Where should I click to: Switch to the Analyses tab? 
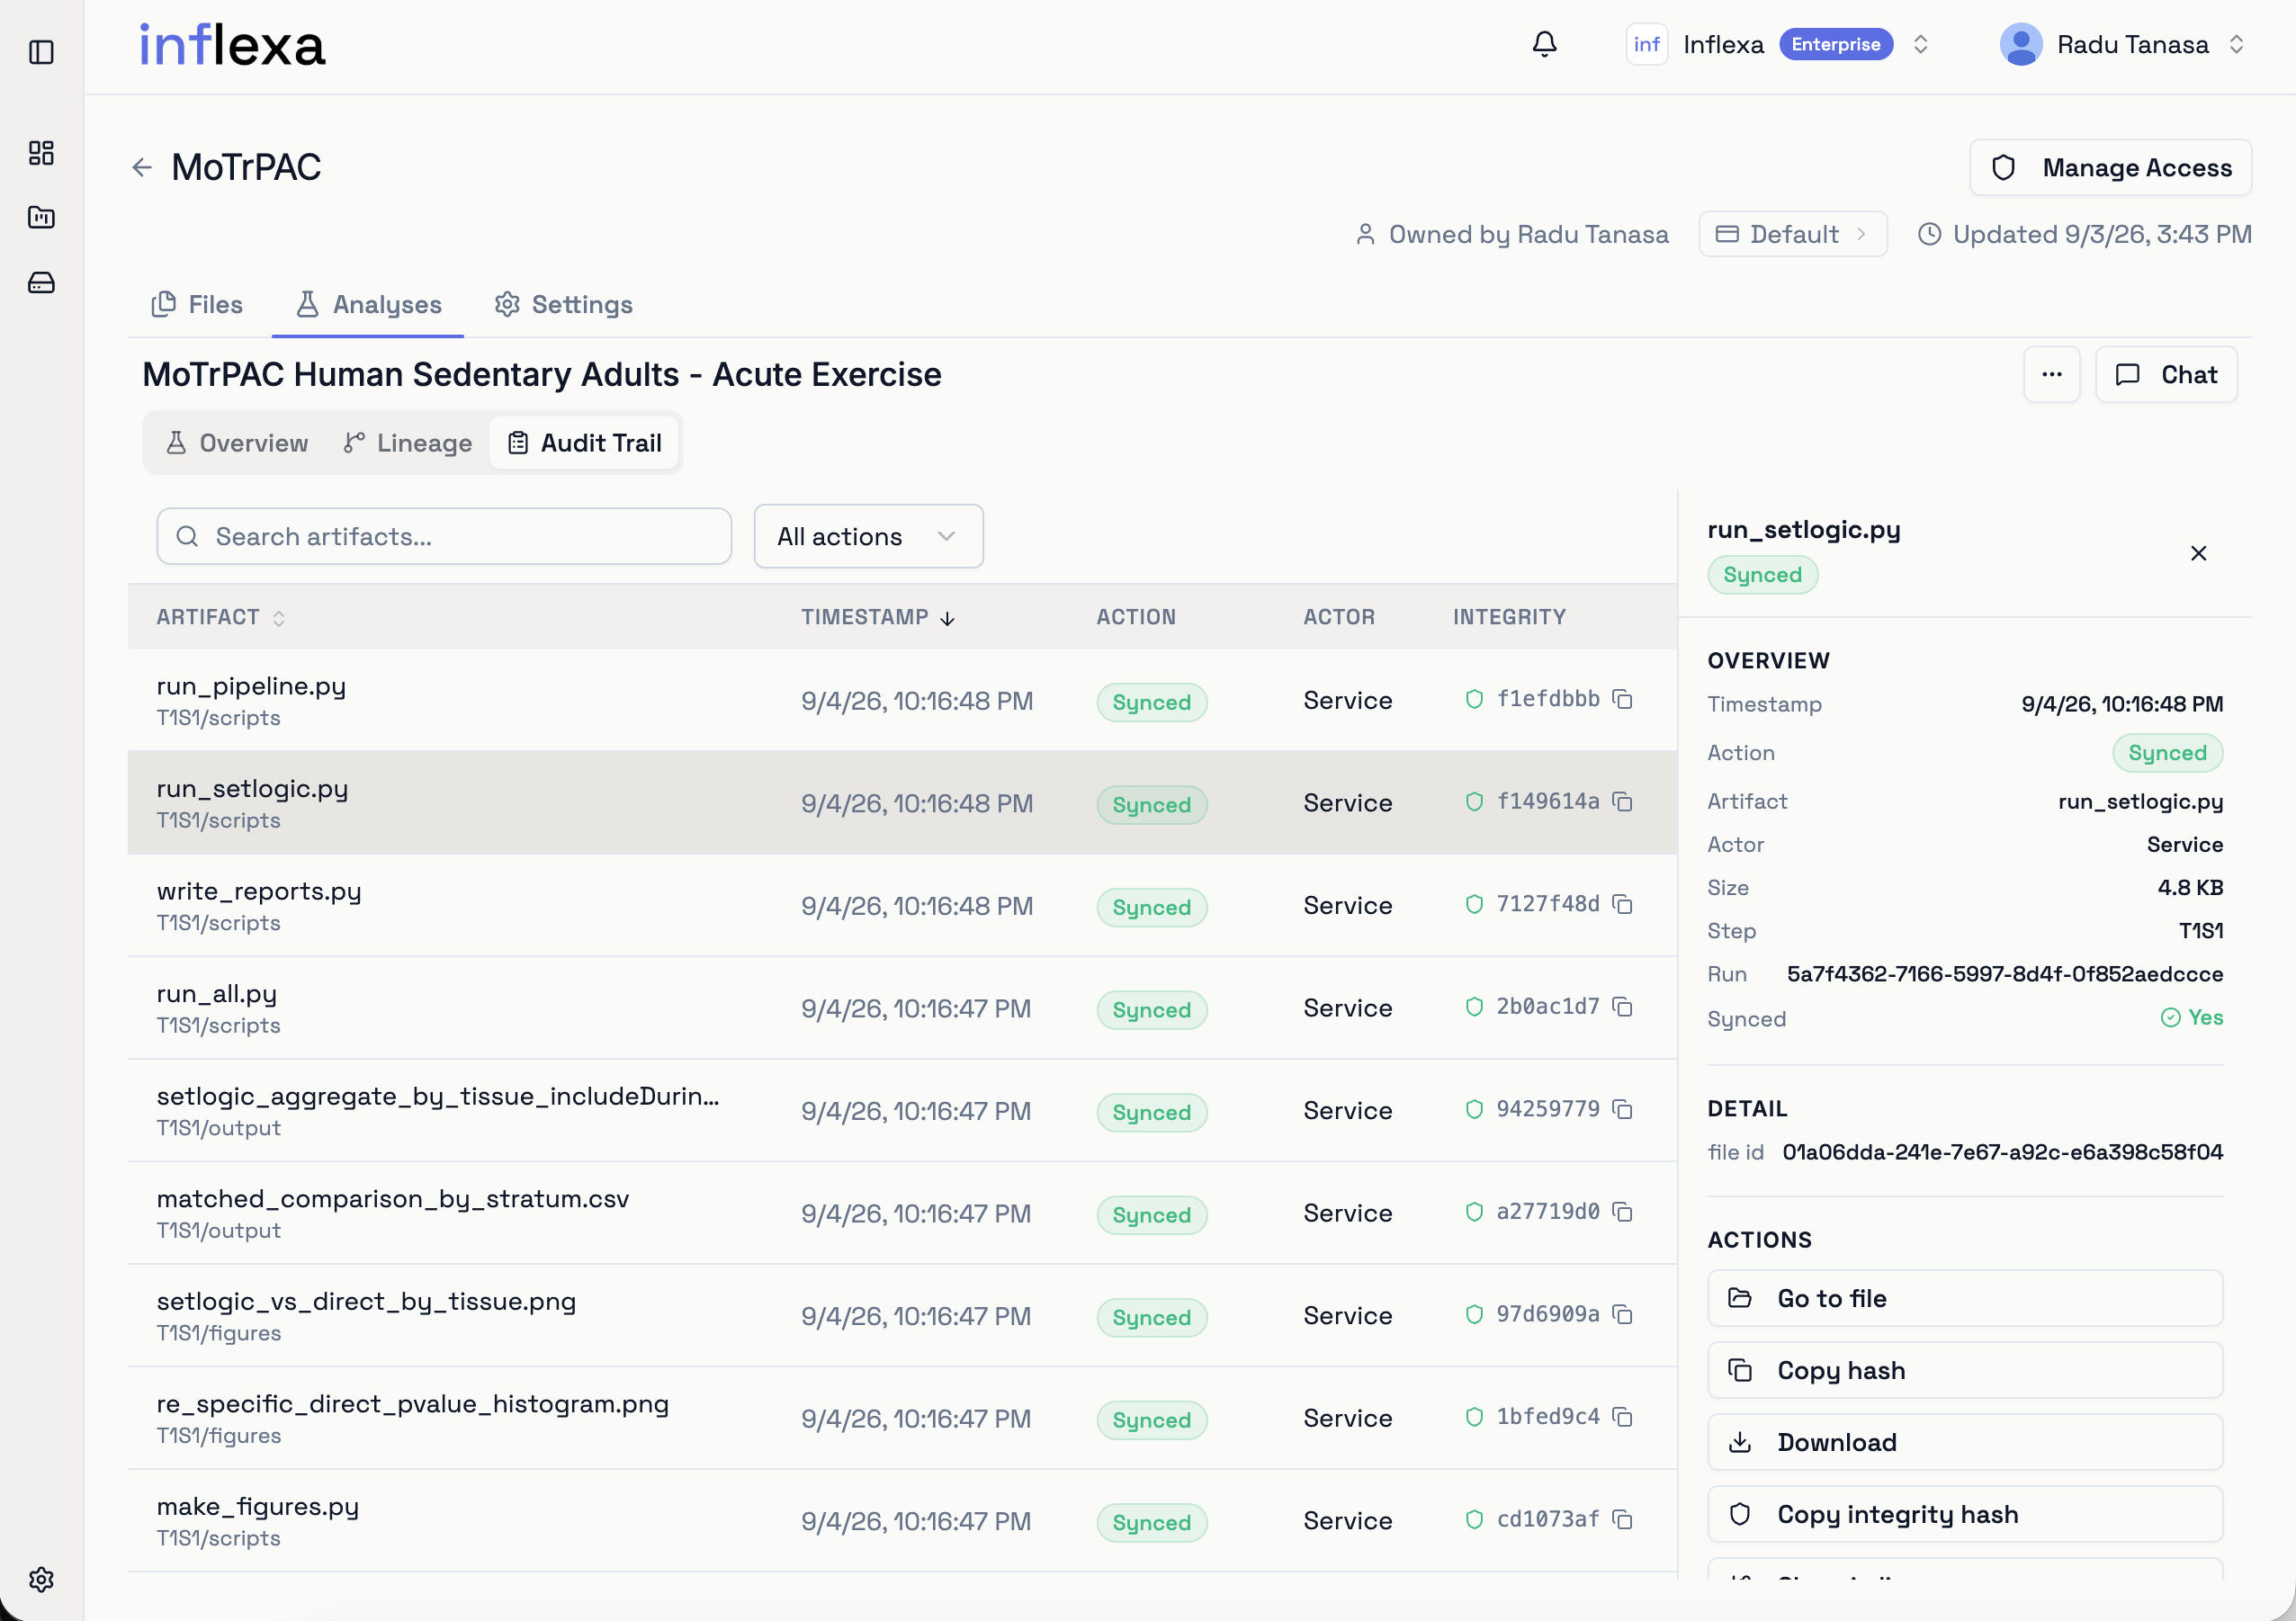[368, 304]
